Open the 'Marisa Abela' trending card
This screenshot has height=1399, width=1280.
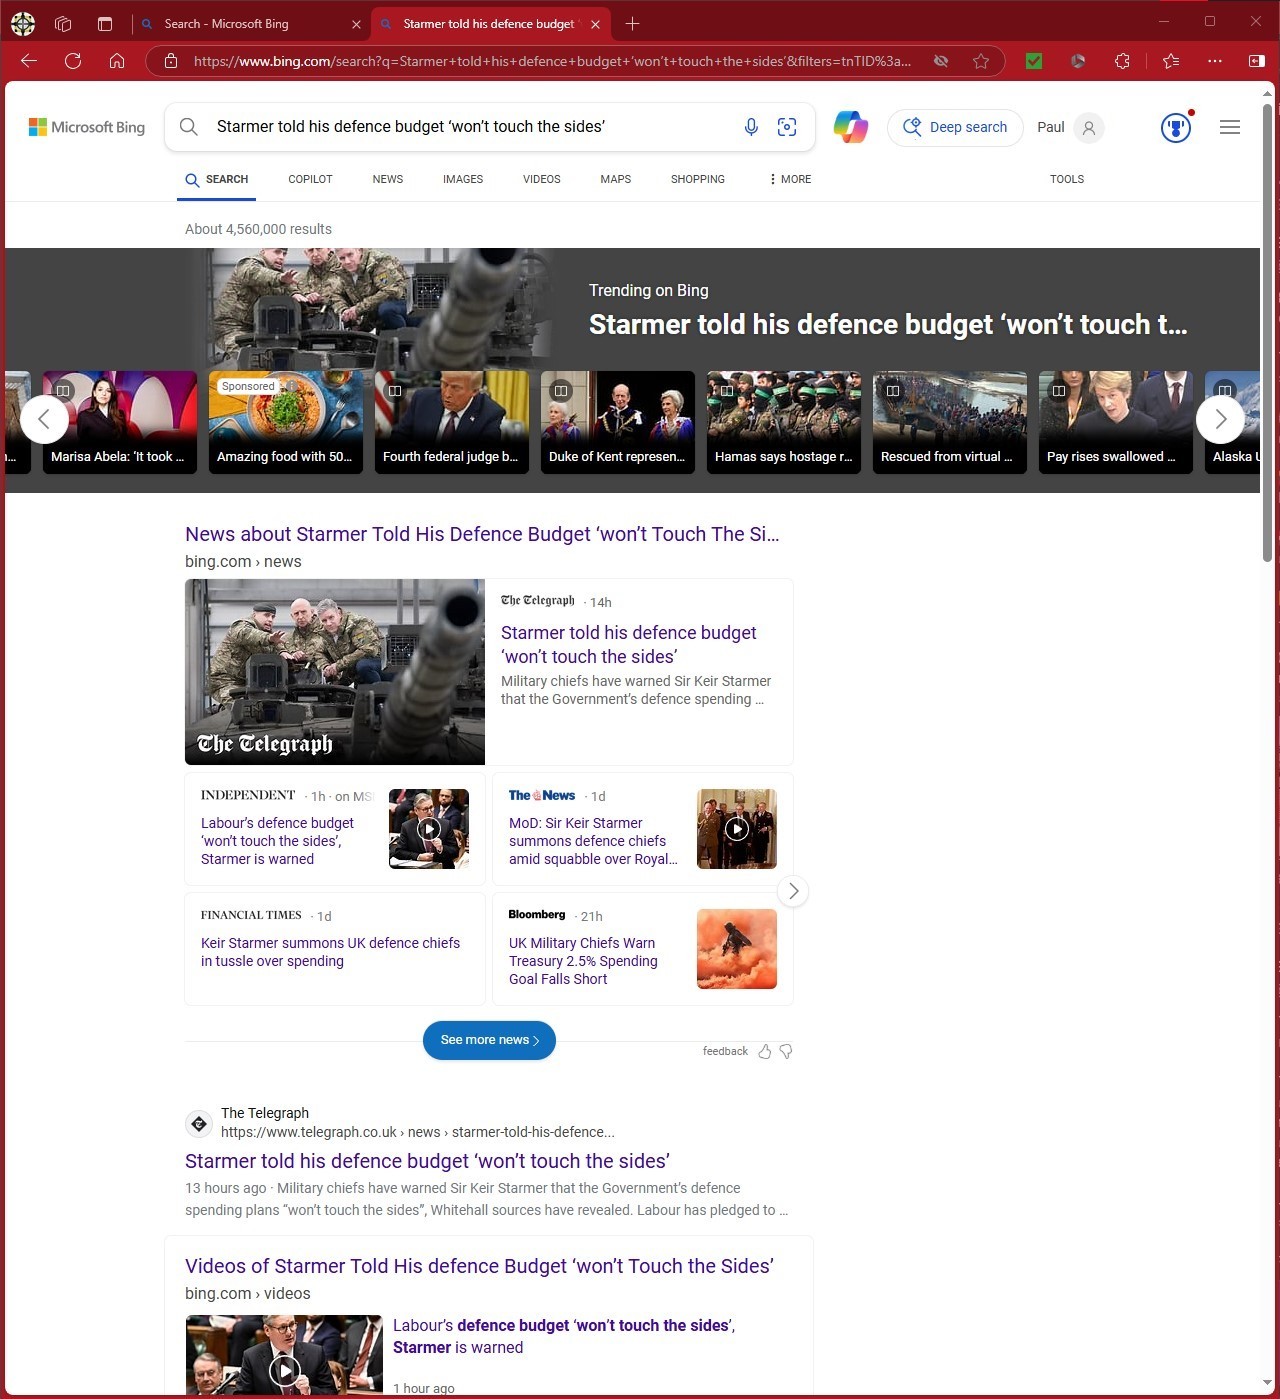coord(120,422)
